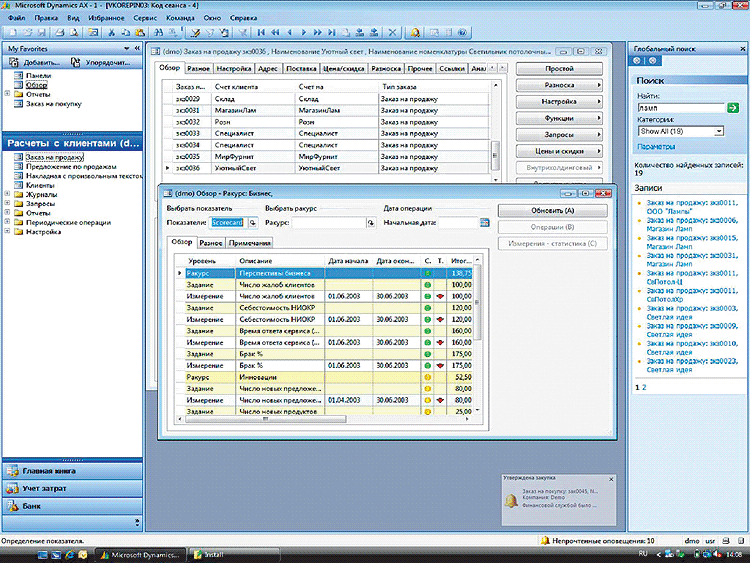Open the Команда menu

pyautogui.click(x=180, y=18)
